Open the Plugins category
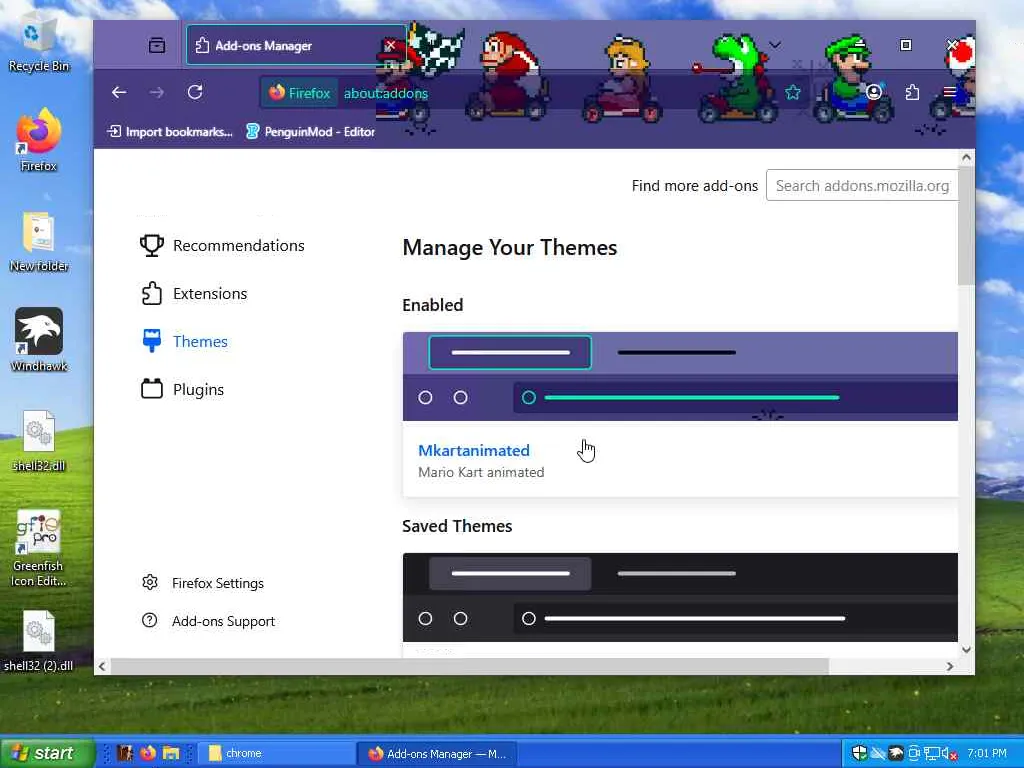 [x=183, y=390]
